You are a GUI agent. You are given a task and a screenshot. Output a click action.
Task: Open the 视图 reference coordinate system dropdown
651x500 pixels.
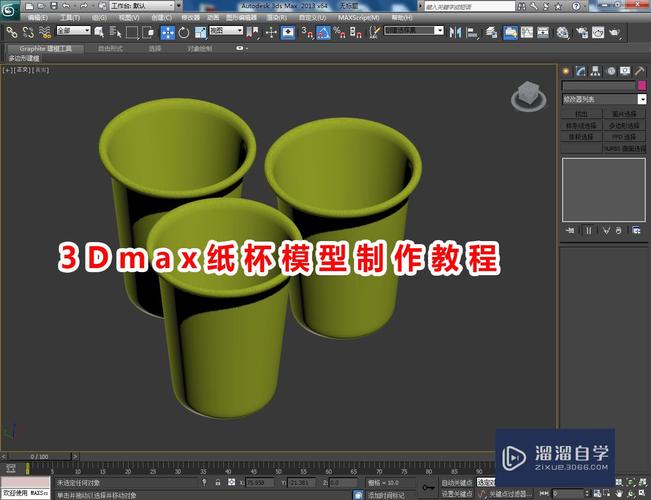click(x=224, y=31)
